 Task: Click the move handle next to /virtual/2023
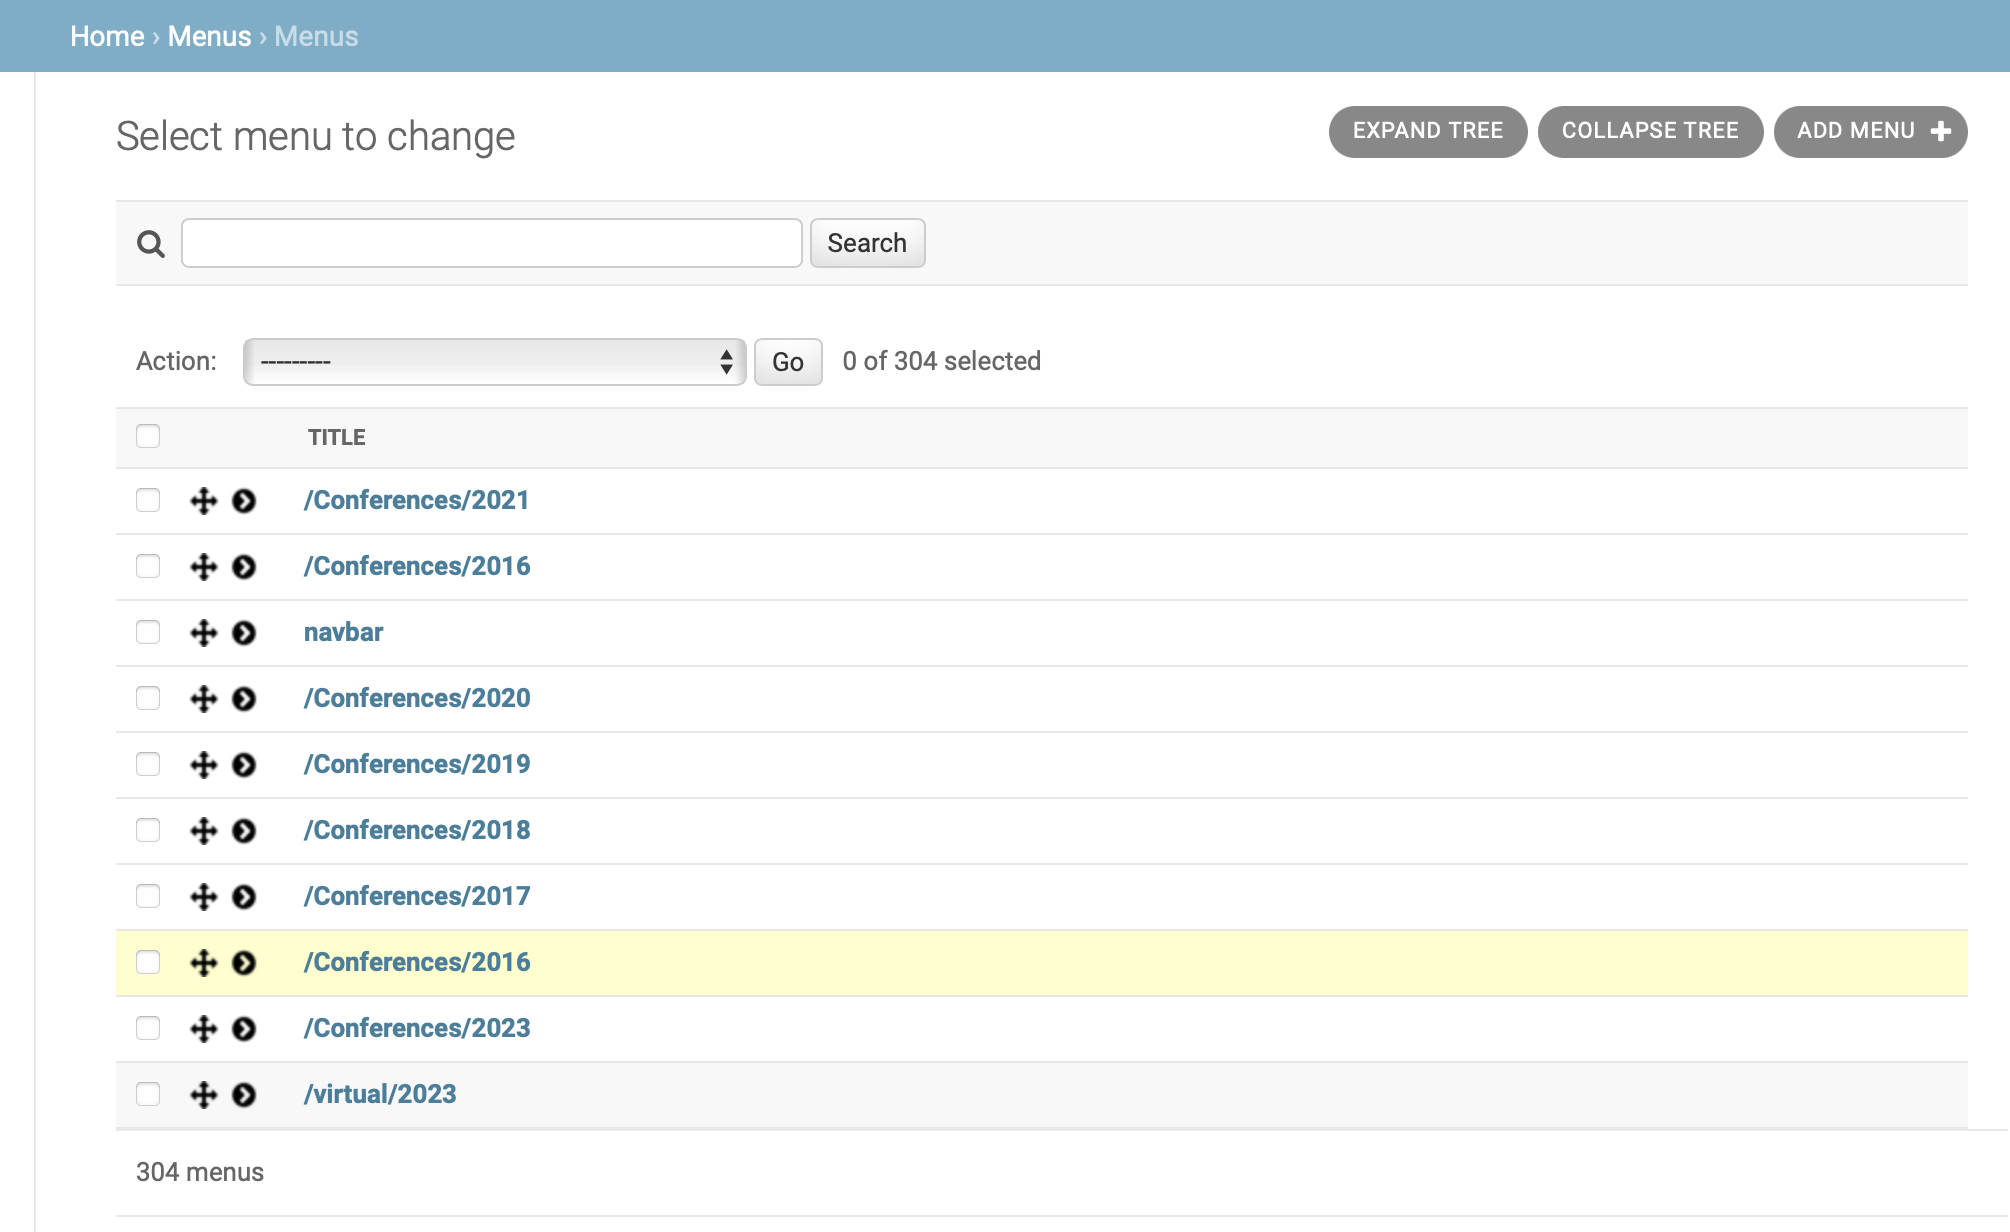click(x=203, y=1093)
